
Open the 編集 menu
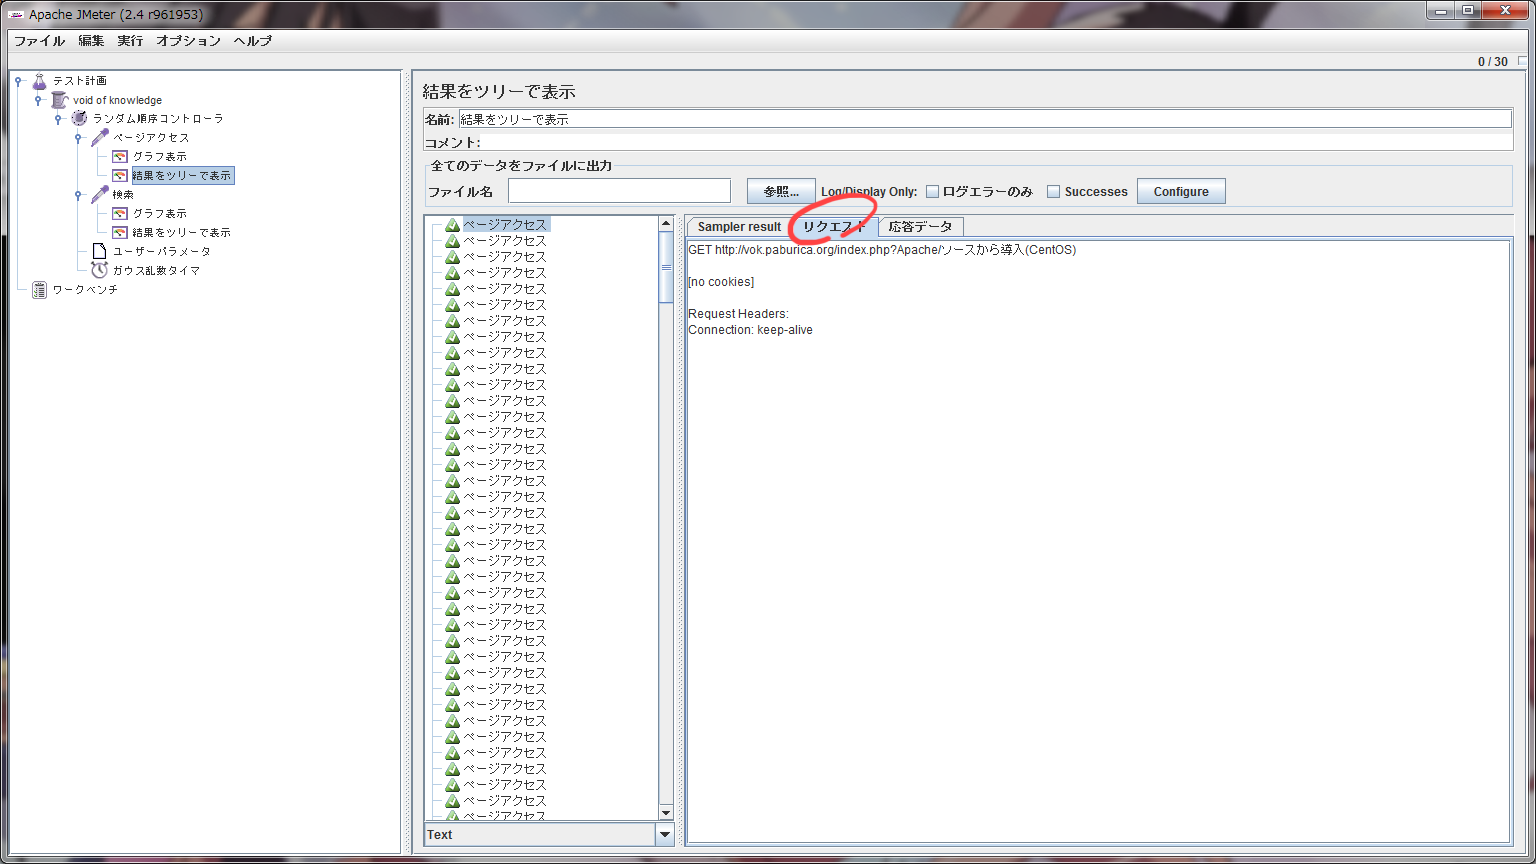click(91, 41)
